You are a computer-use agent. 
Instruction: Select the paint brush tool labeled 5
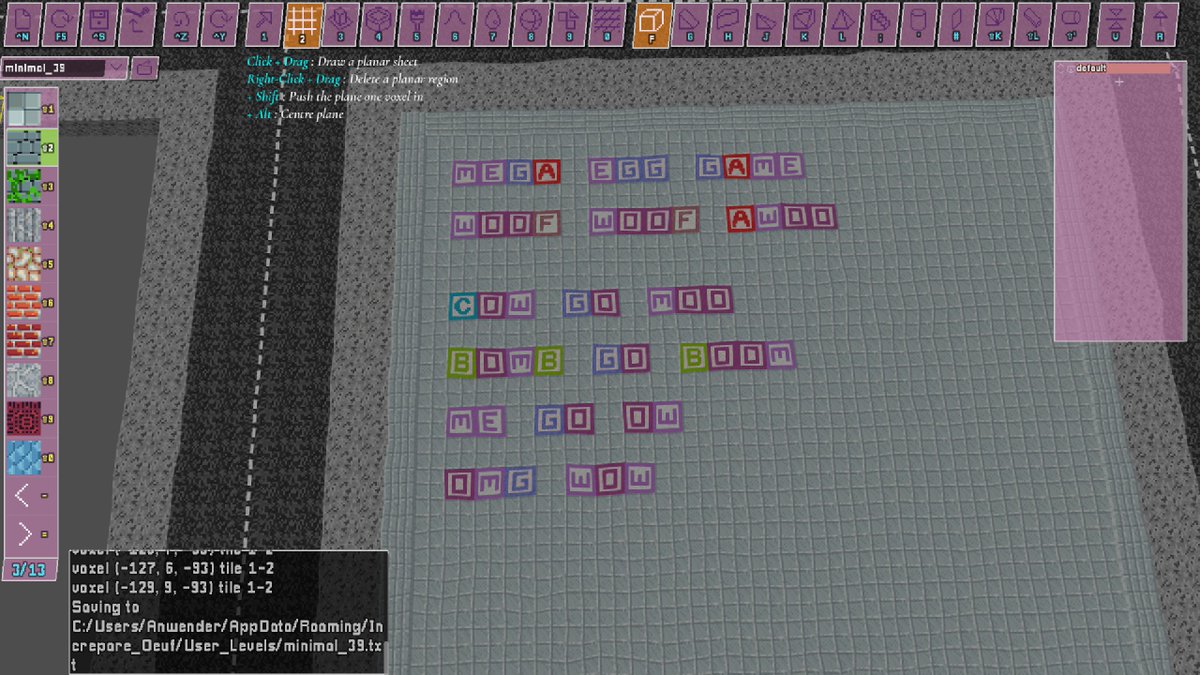pos(416,24)
